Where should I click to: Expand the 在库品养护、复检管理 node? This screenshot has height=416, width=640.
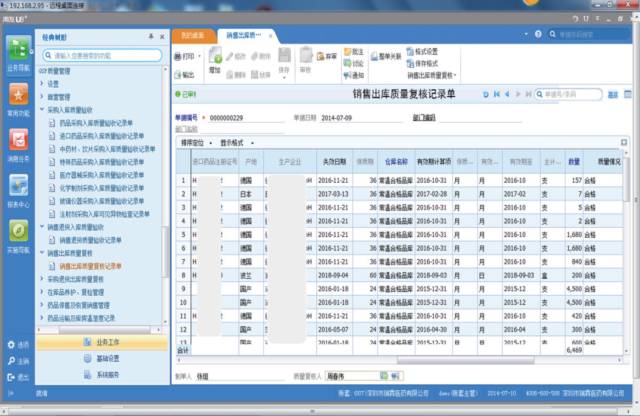pyautogui.click(x=42, y=292)
